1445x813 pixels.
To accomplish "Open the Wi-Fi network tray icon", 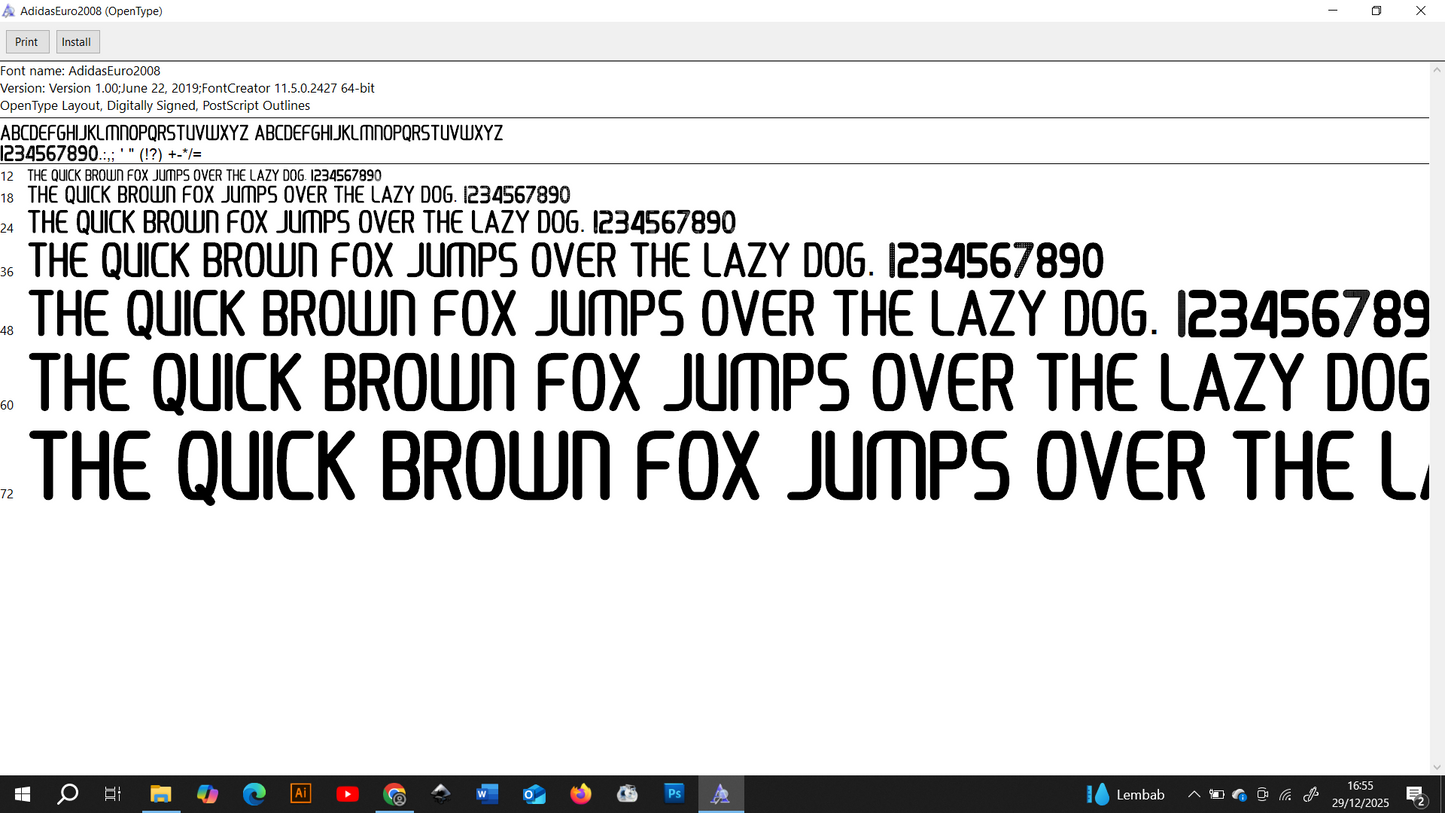I will click(x=1286, y=795).
